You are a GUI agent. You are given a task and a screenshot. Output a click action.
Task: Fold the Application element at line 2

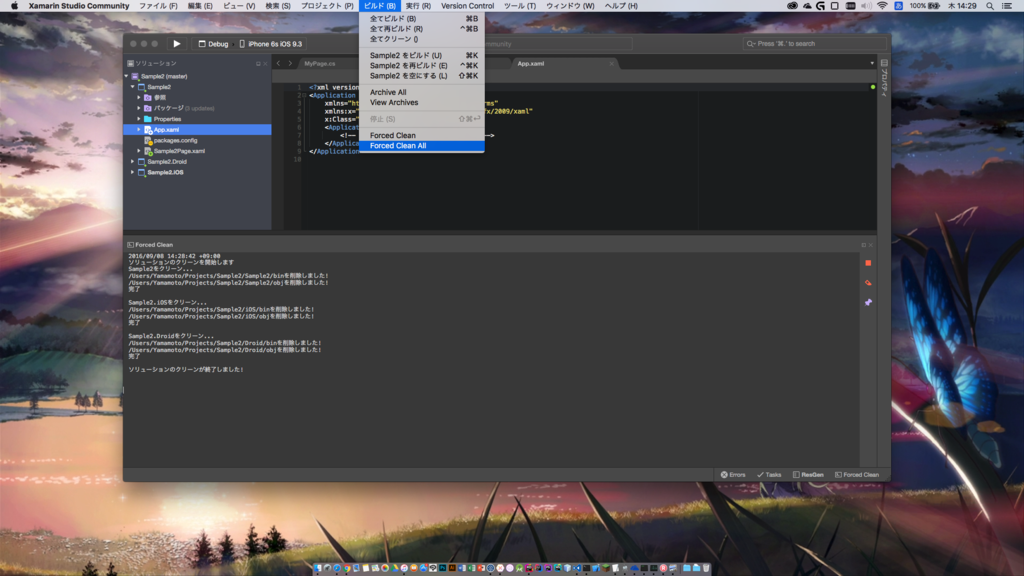coord(302,95)
